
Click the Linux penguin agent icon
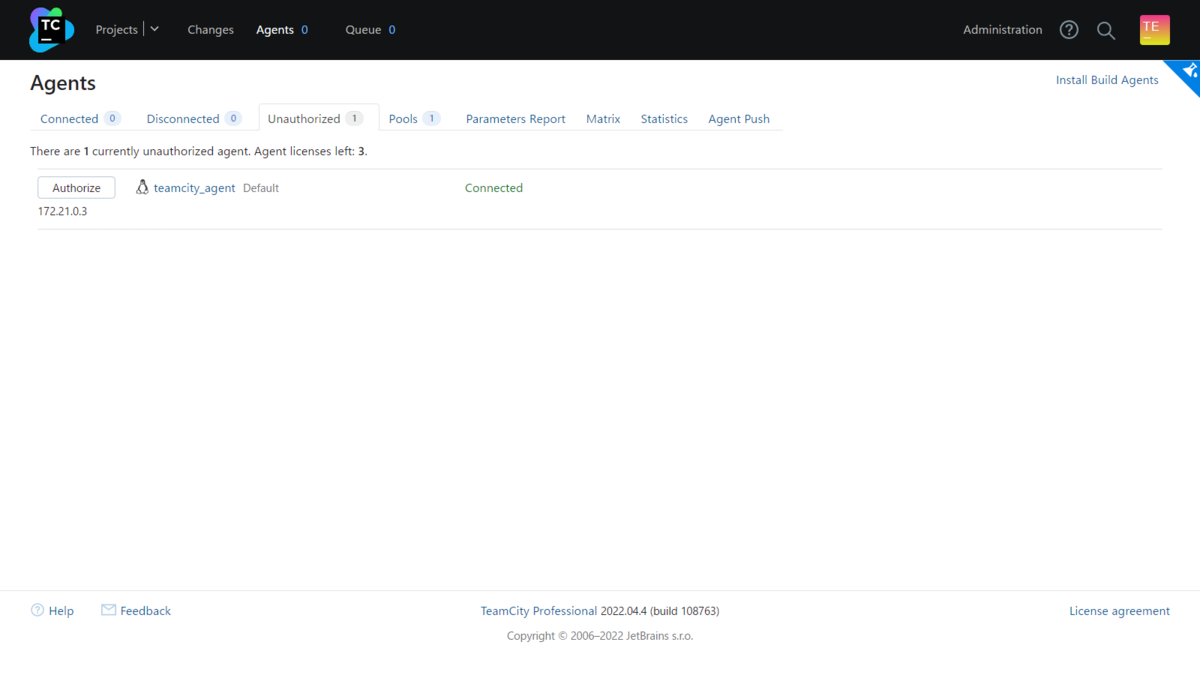[142, 188]
